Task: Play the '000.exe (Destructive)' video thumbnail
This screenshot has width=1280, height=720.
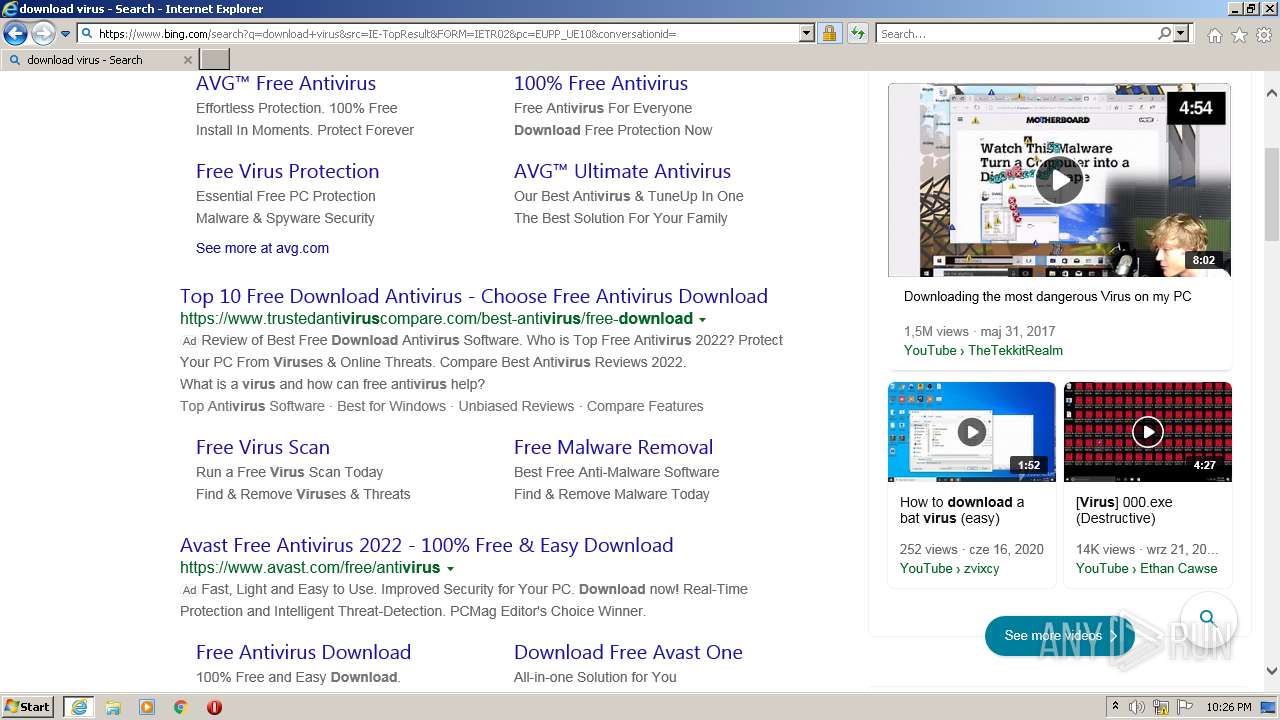Action: (x=1147, y=432)
